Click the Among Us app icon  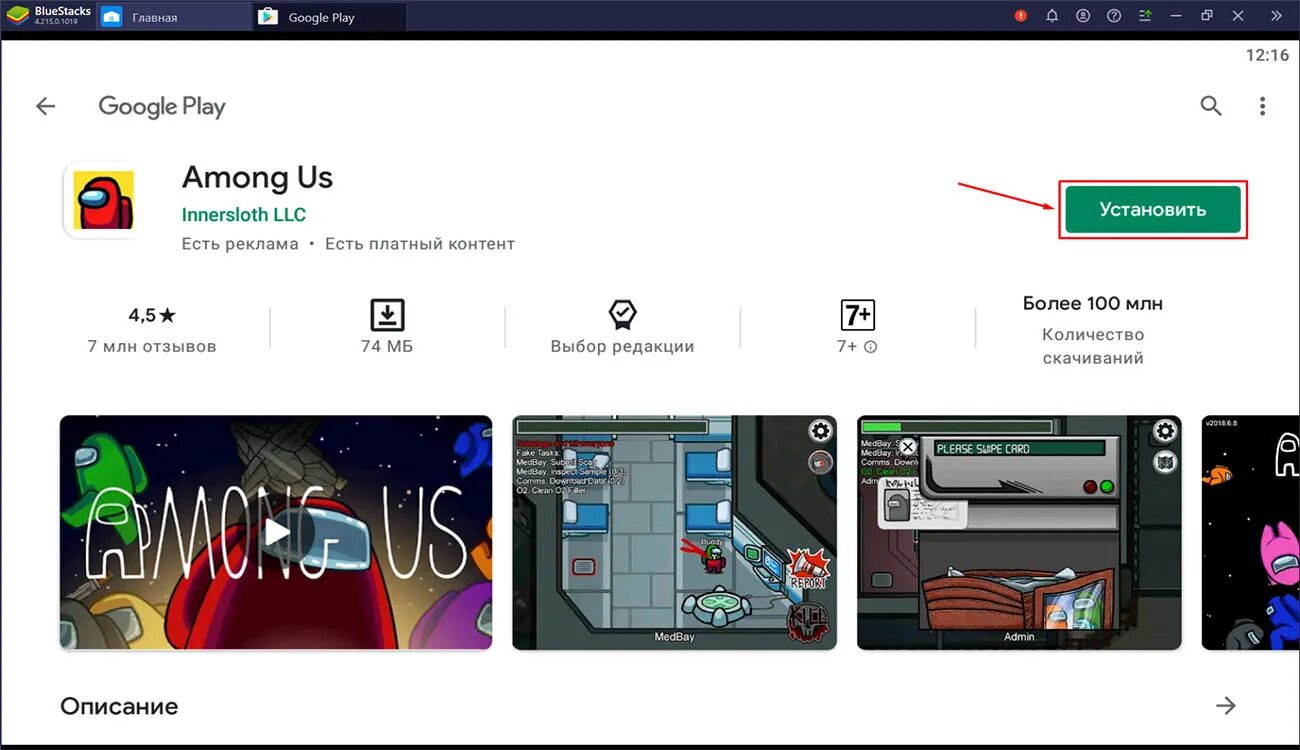click(103, 200)
